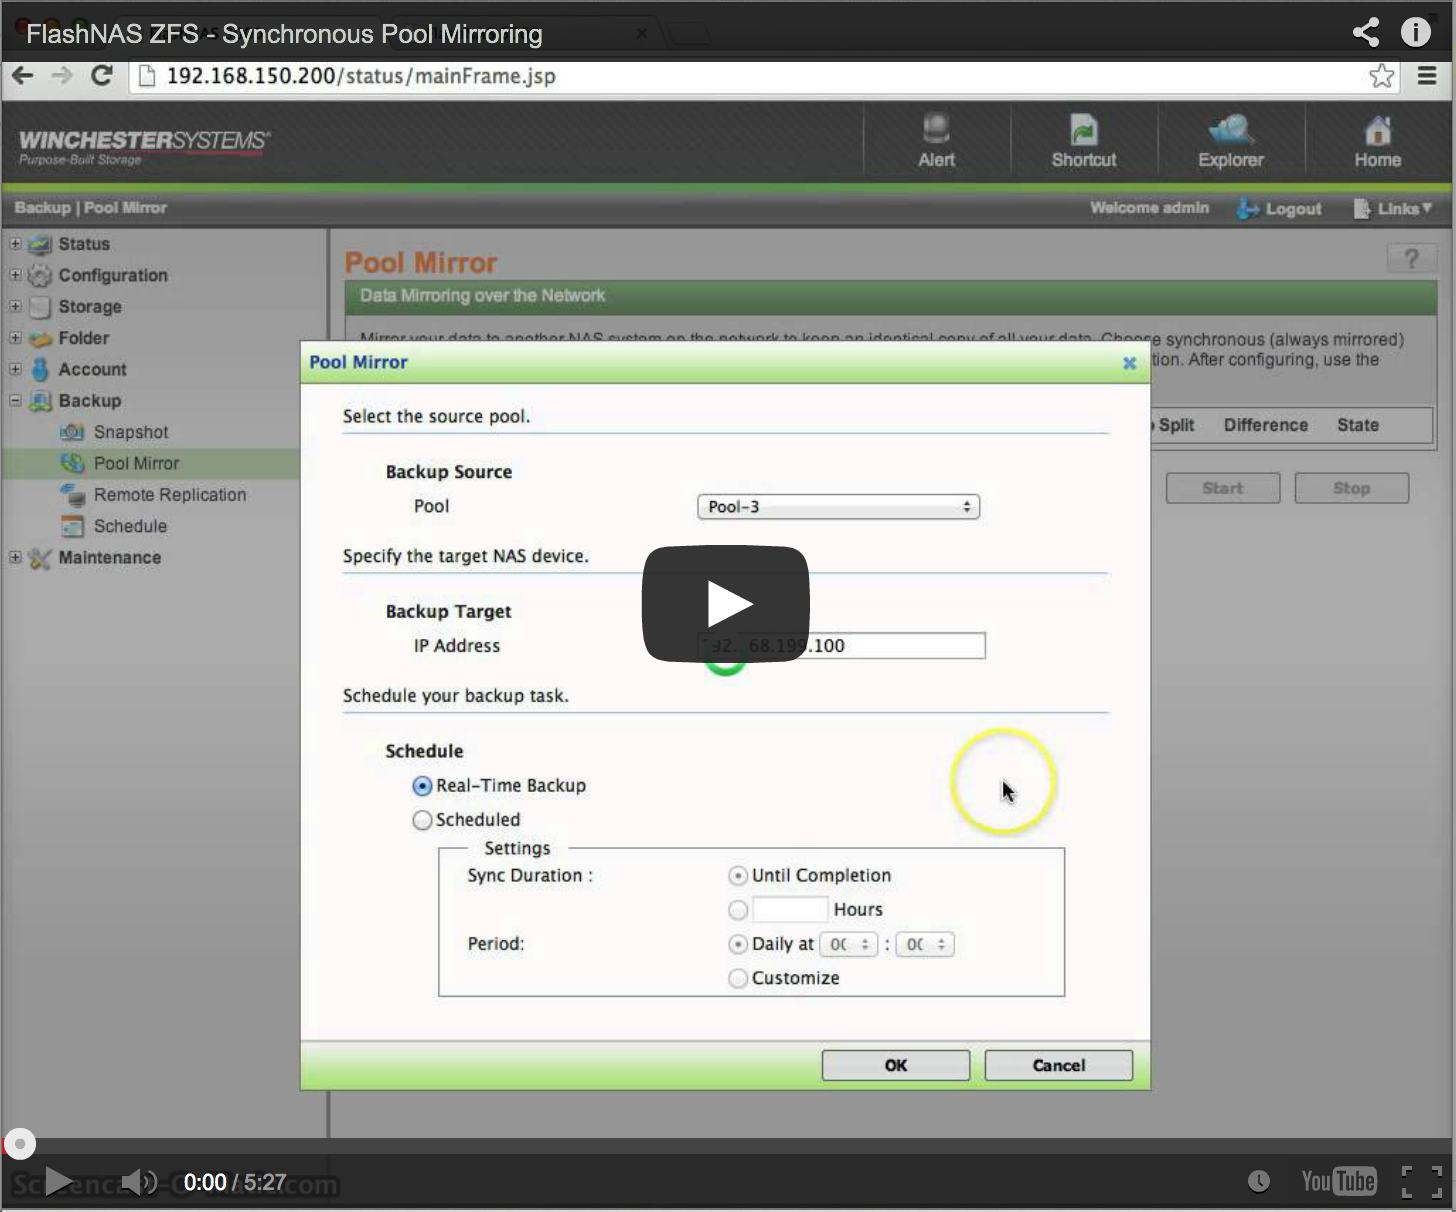Expand the Configuration tree node
The width and height of the screenshot is (1456, 1212).
point(15,274)
